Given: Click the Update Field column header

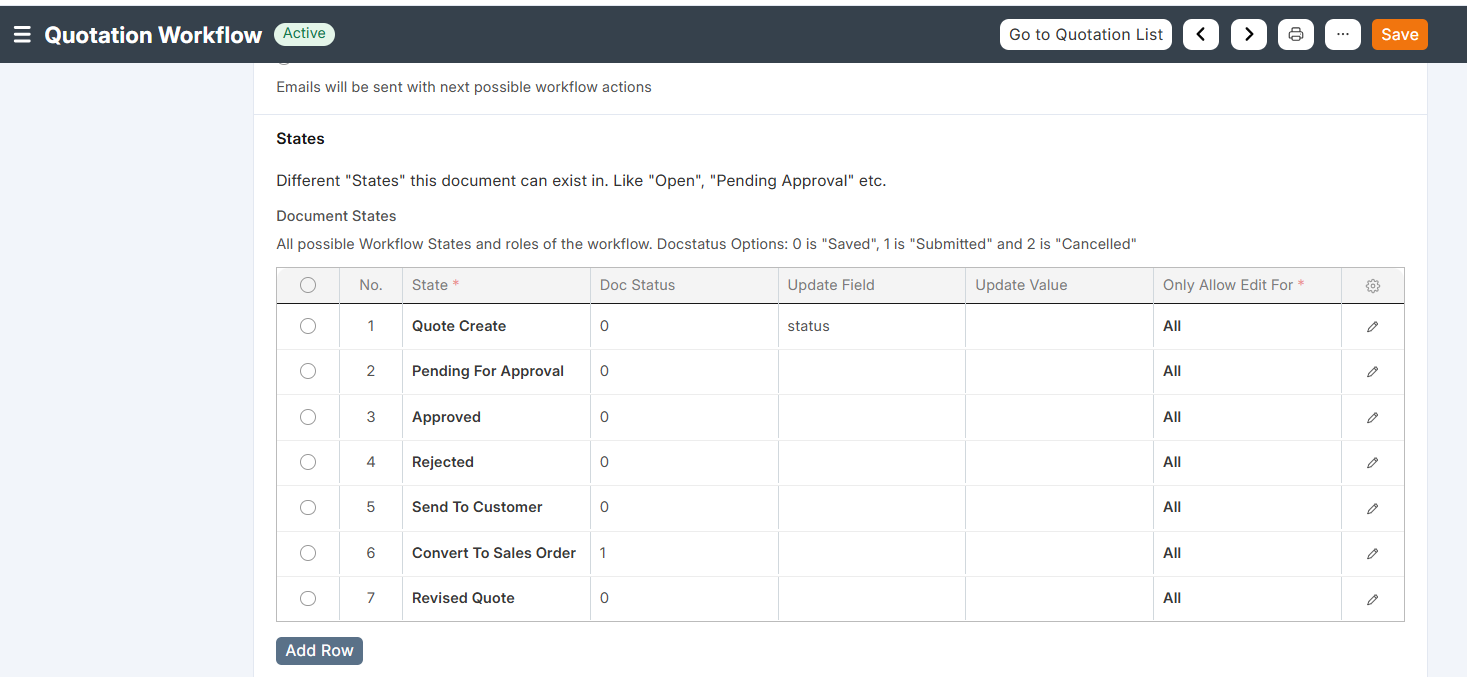Looking at the screenshot, I should click(x=871, y=285).
